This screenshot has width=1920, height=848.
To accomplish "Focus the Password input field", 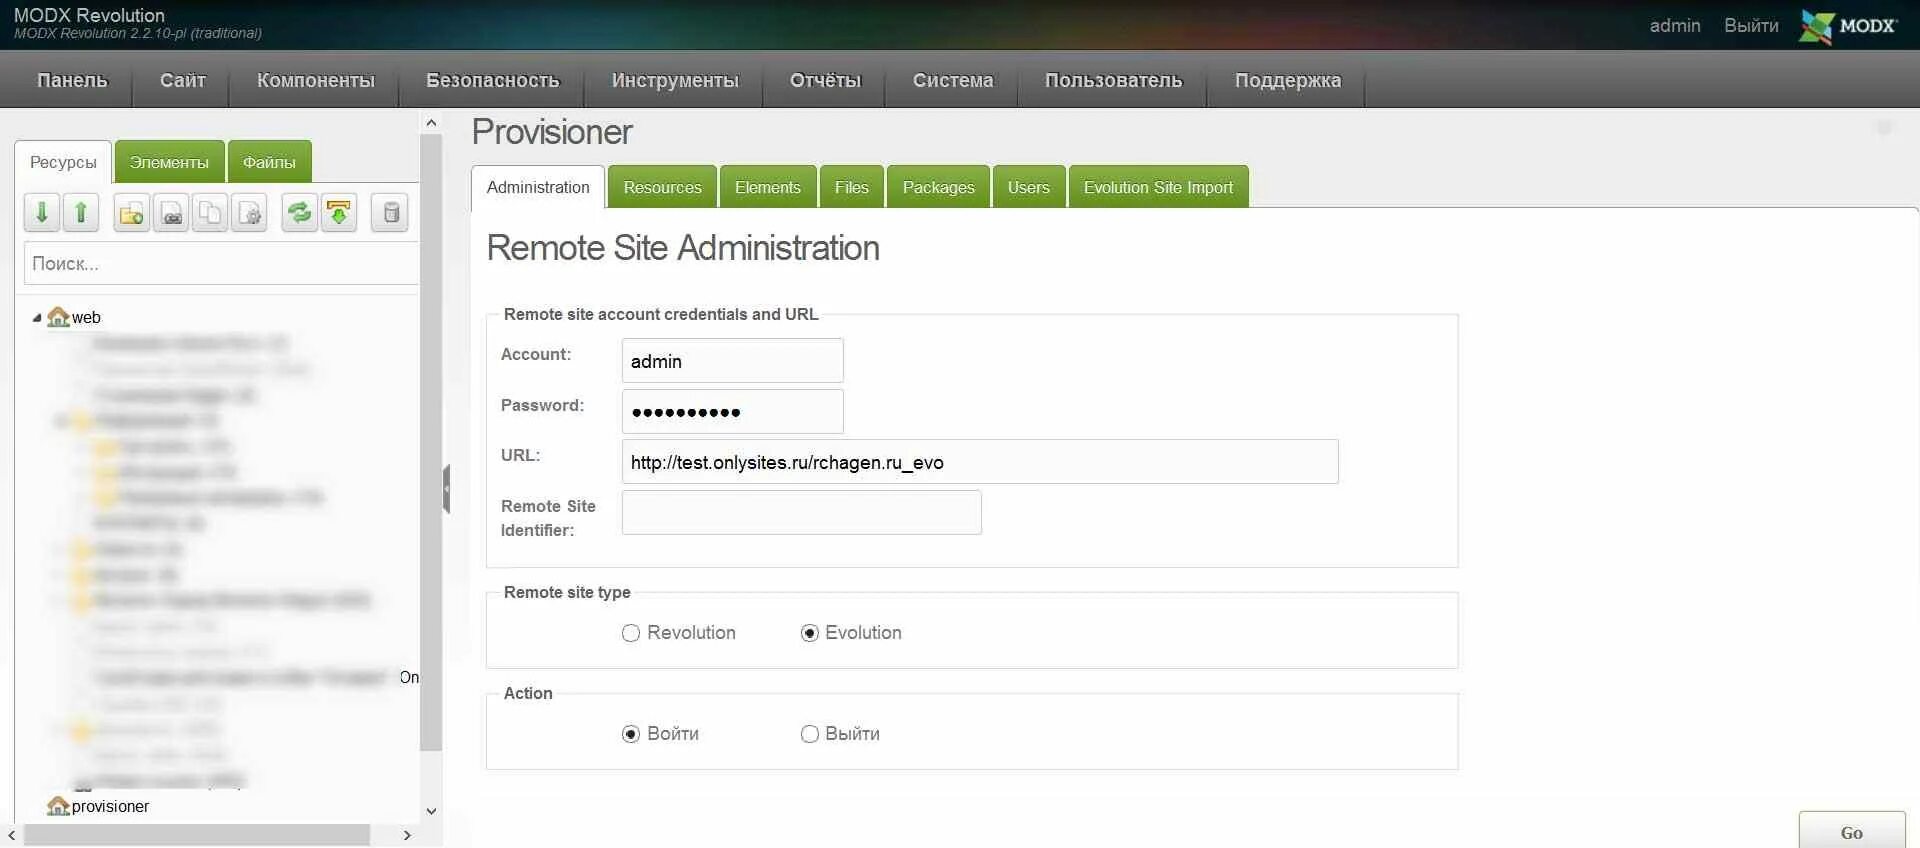I will pos(733,411).
